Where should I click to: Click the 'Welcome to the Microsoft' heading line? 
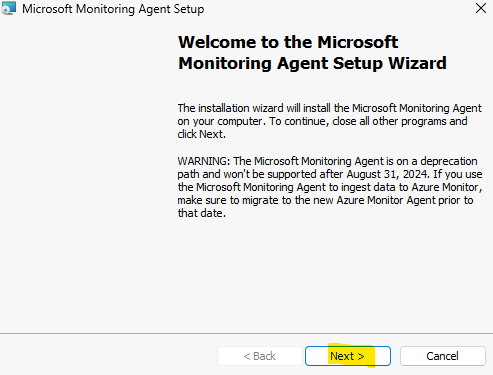(x=288, y=42)
